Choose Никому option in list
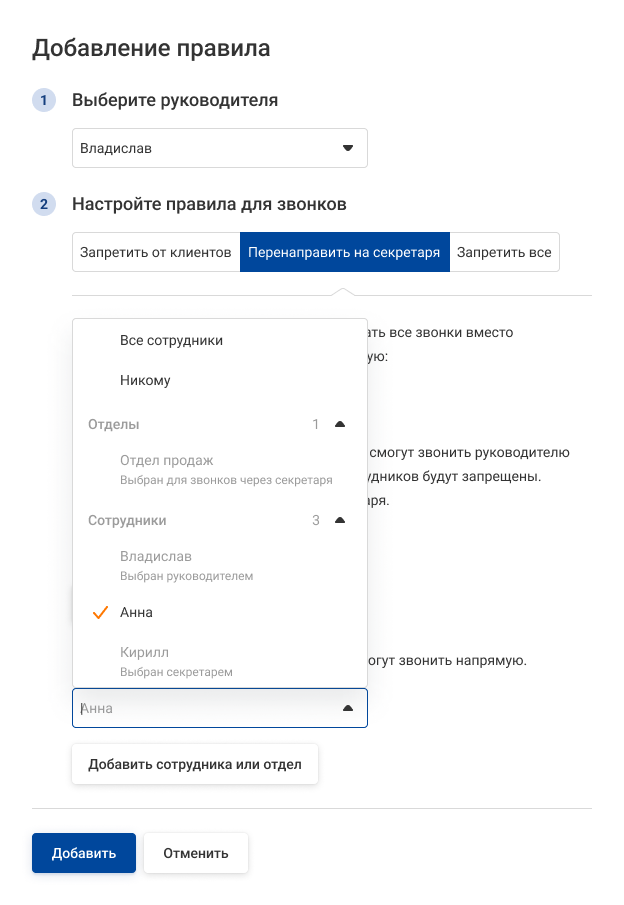The width and height of the screenshot is (624, 905). (145, 380)
